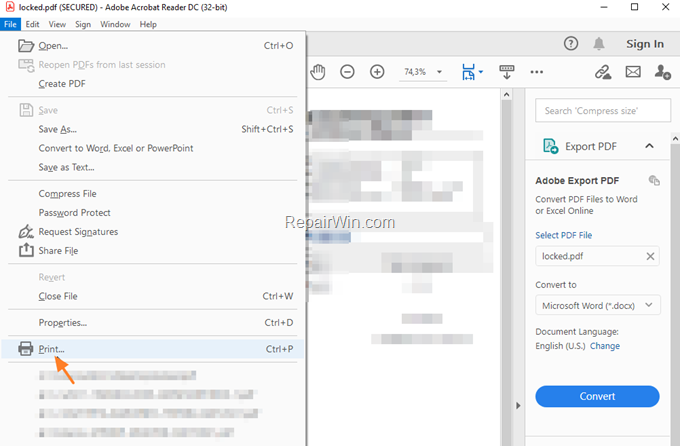
Task: Click the Sign In button
Action: click(644, 44)
